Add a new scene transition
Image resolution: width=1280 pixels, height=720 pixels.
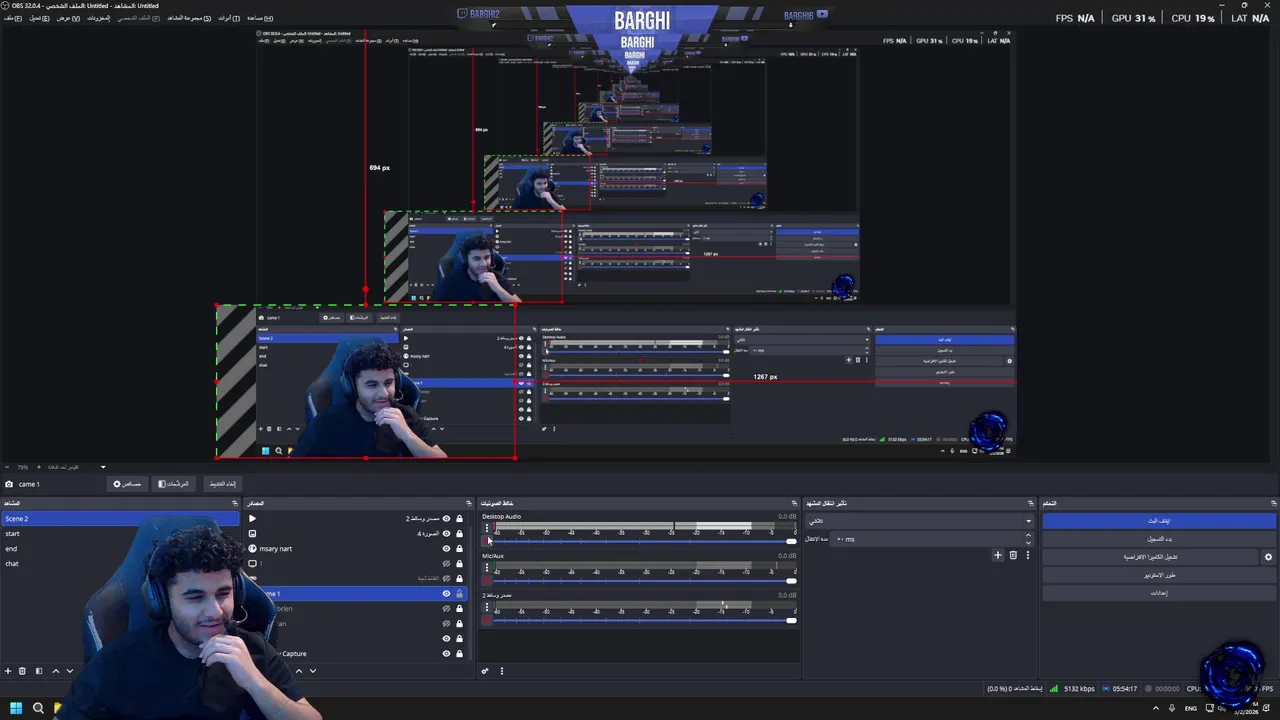(x=997, y=555)
